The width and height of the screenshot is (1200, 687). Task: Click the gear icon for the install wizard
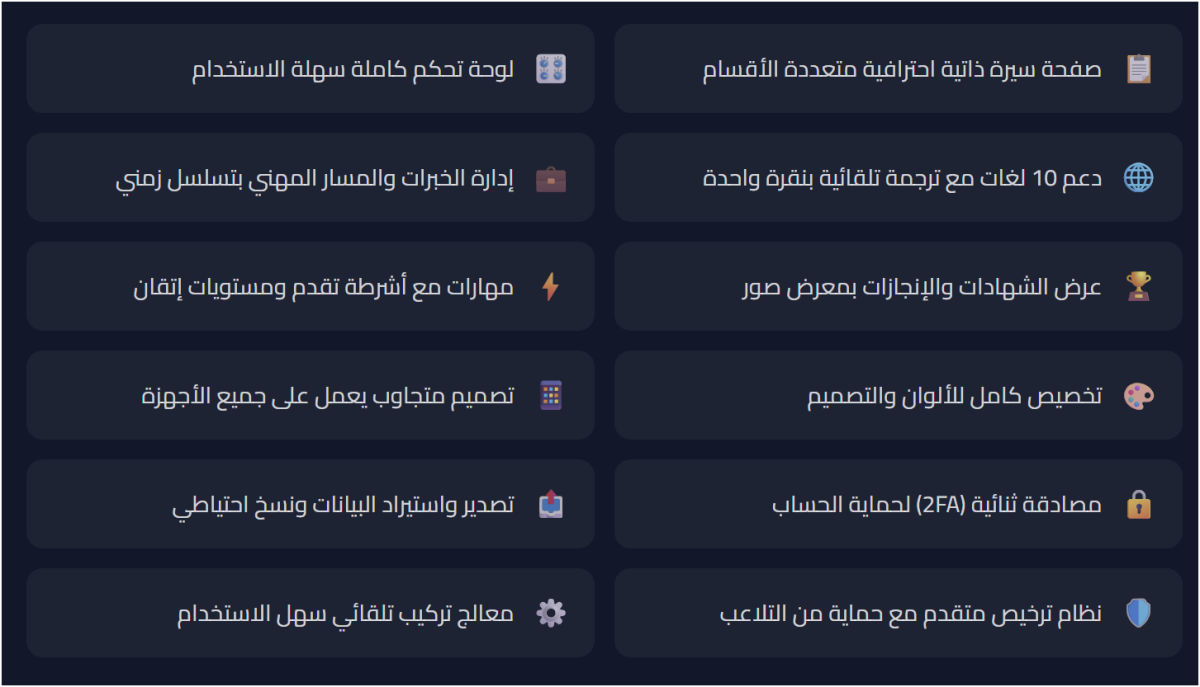point(550,613)
